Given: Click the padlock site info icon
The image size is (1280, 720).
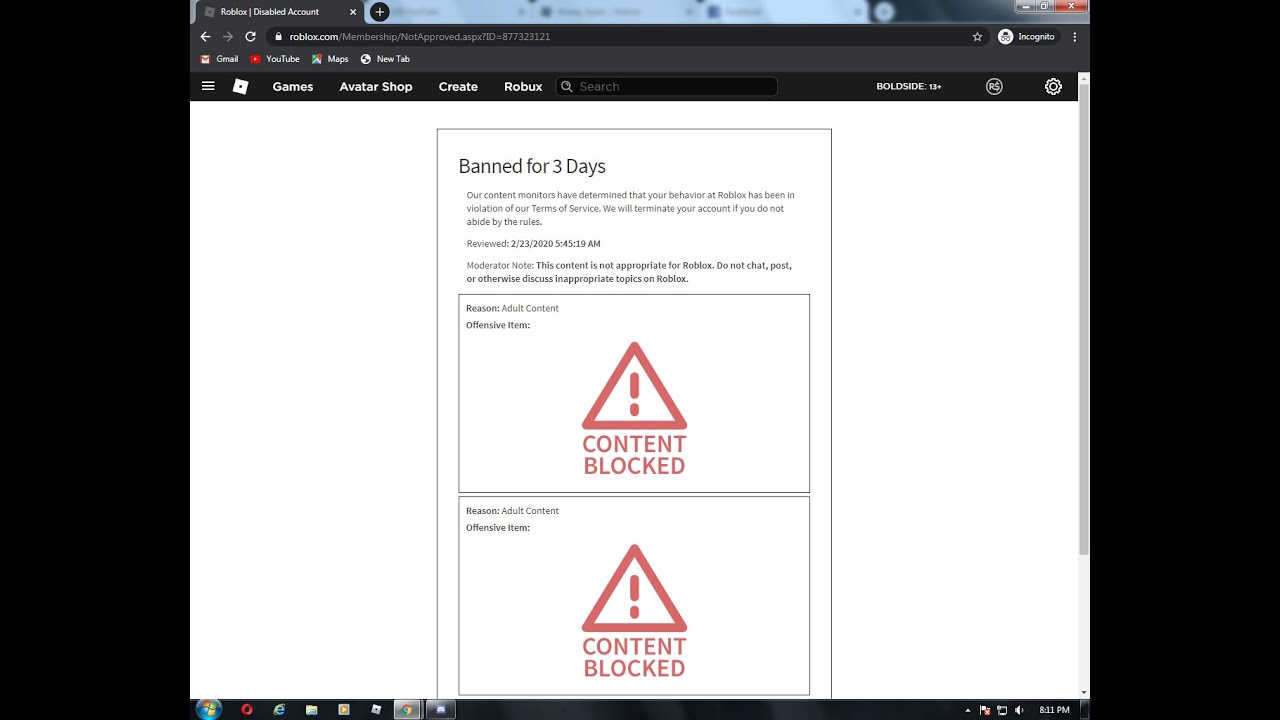Looking at the screenshot, I should click(279, 37).
